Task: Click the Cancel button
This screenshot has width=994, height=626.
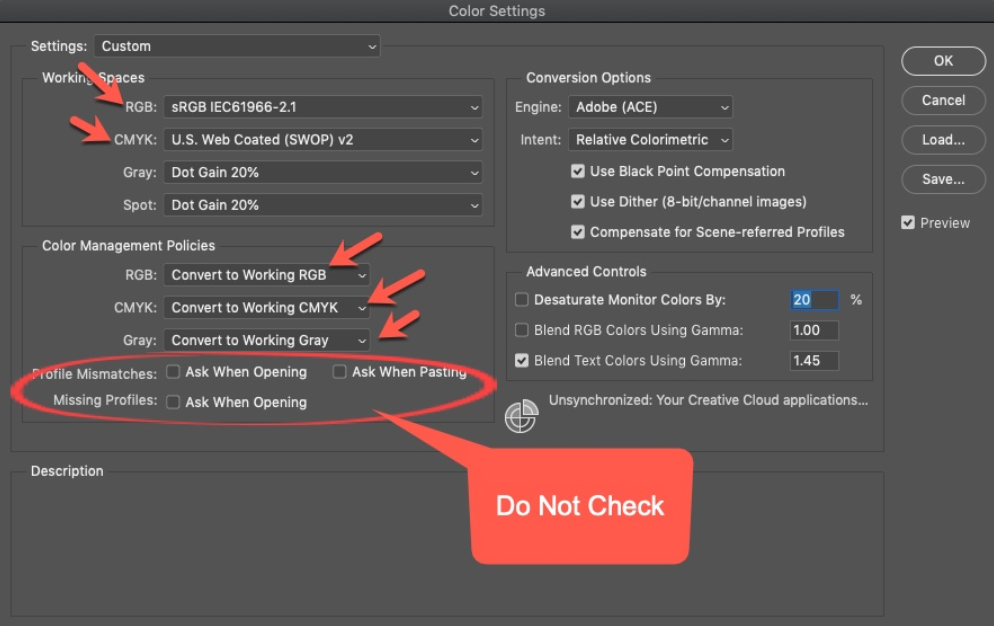Action: [943, 100]
